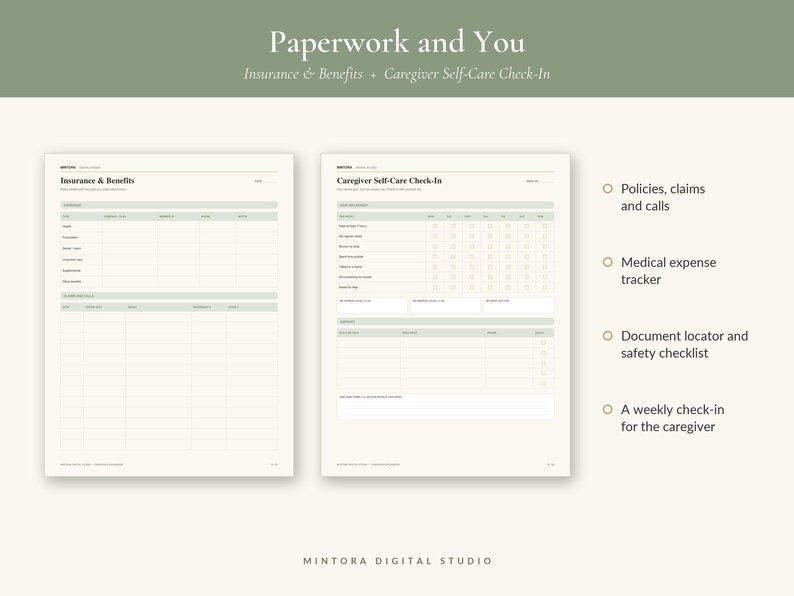Click the 'Prescription' row label
Screen dimensions: 794x596
tap(70, 237)
